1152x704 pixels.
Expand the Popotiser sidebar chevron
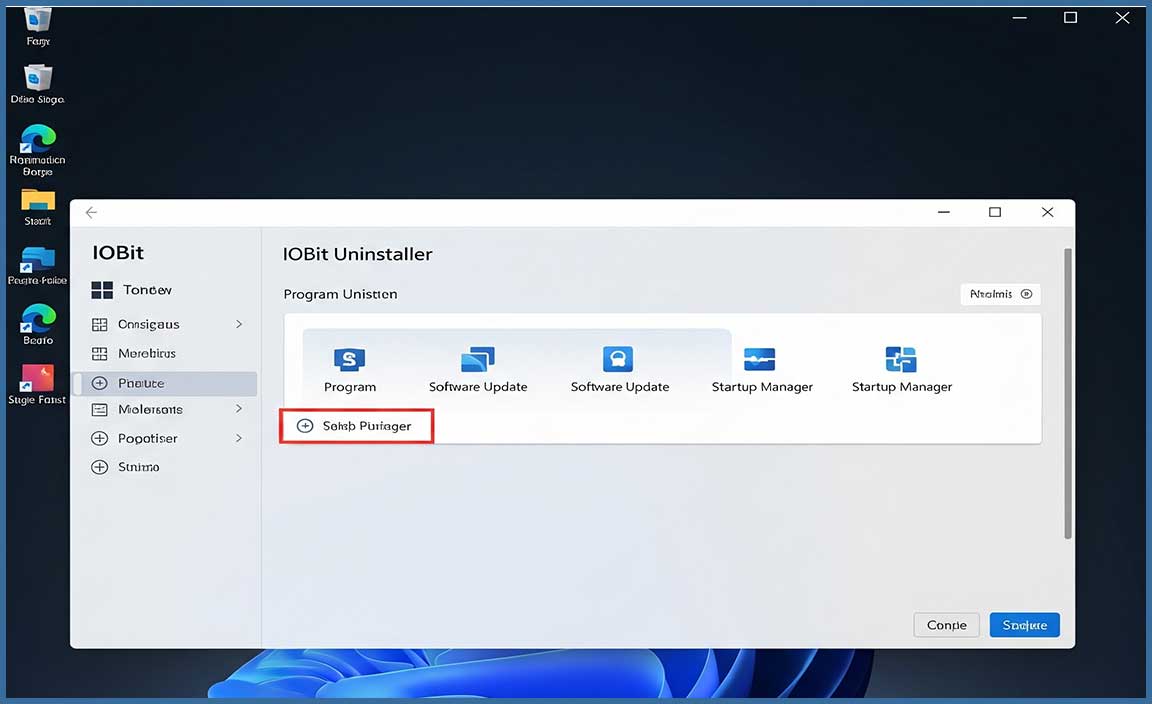click(239, 438)
